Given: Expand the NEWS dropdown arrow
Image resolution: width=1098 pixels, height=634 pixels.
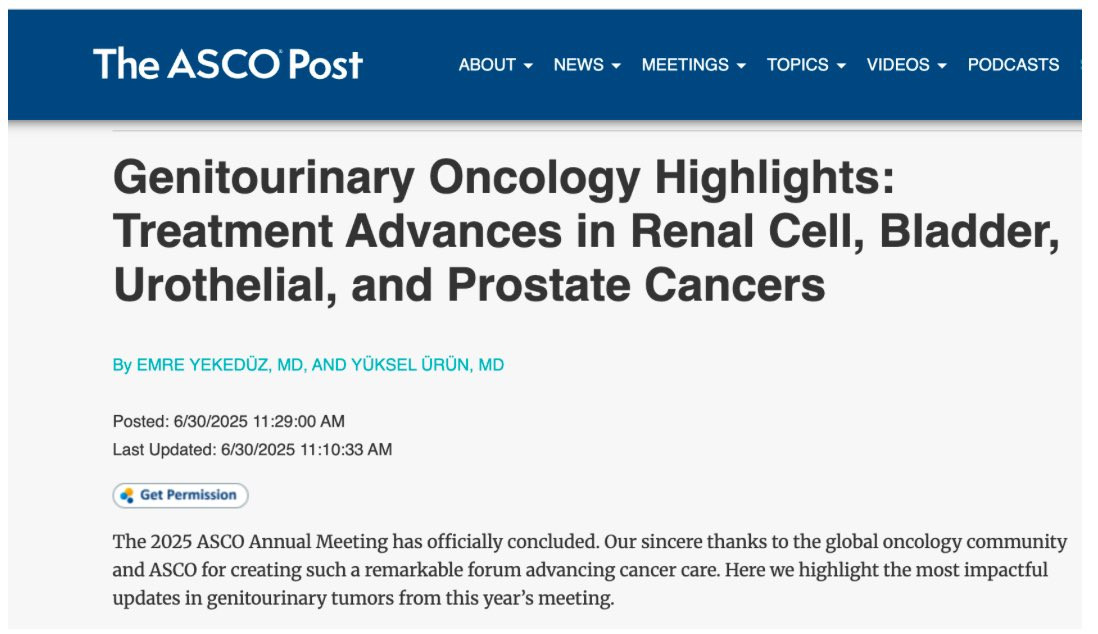Looking at the screenshot, I should (616, 66).
